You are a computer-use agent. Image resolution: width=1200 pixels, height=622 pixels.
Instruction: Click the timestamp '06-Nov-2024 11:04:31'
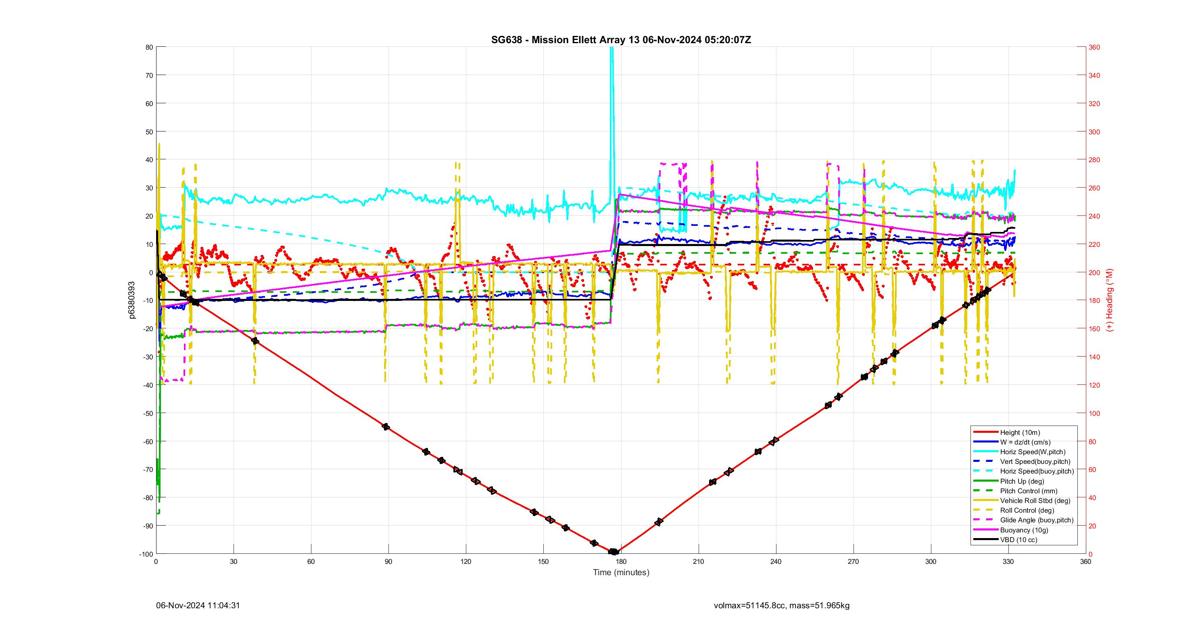click(x=198, y=605)
